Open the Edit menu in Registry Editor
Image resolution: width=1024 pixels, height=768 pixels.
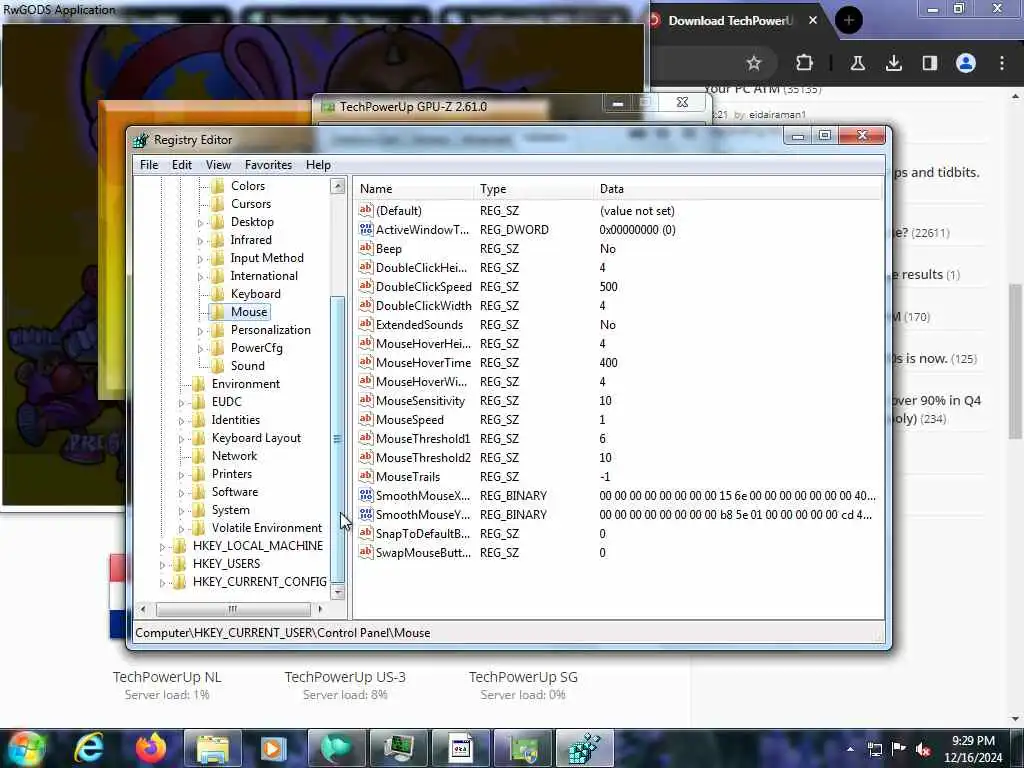(x=182, y=165)
